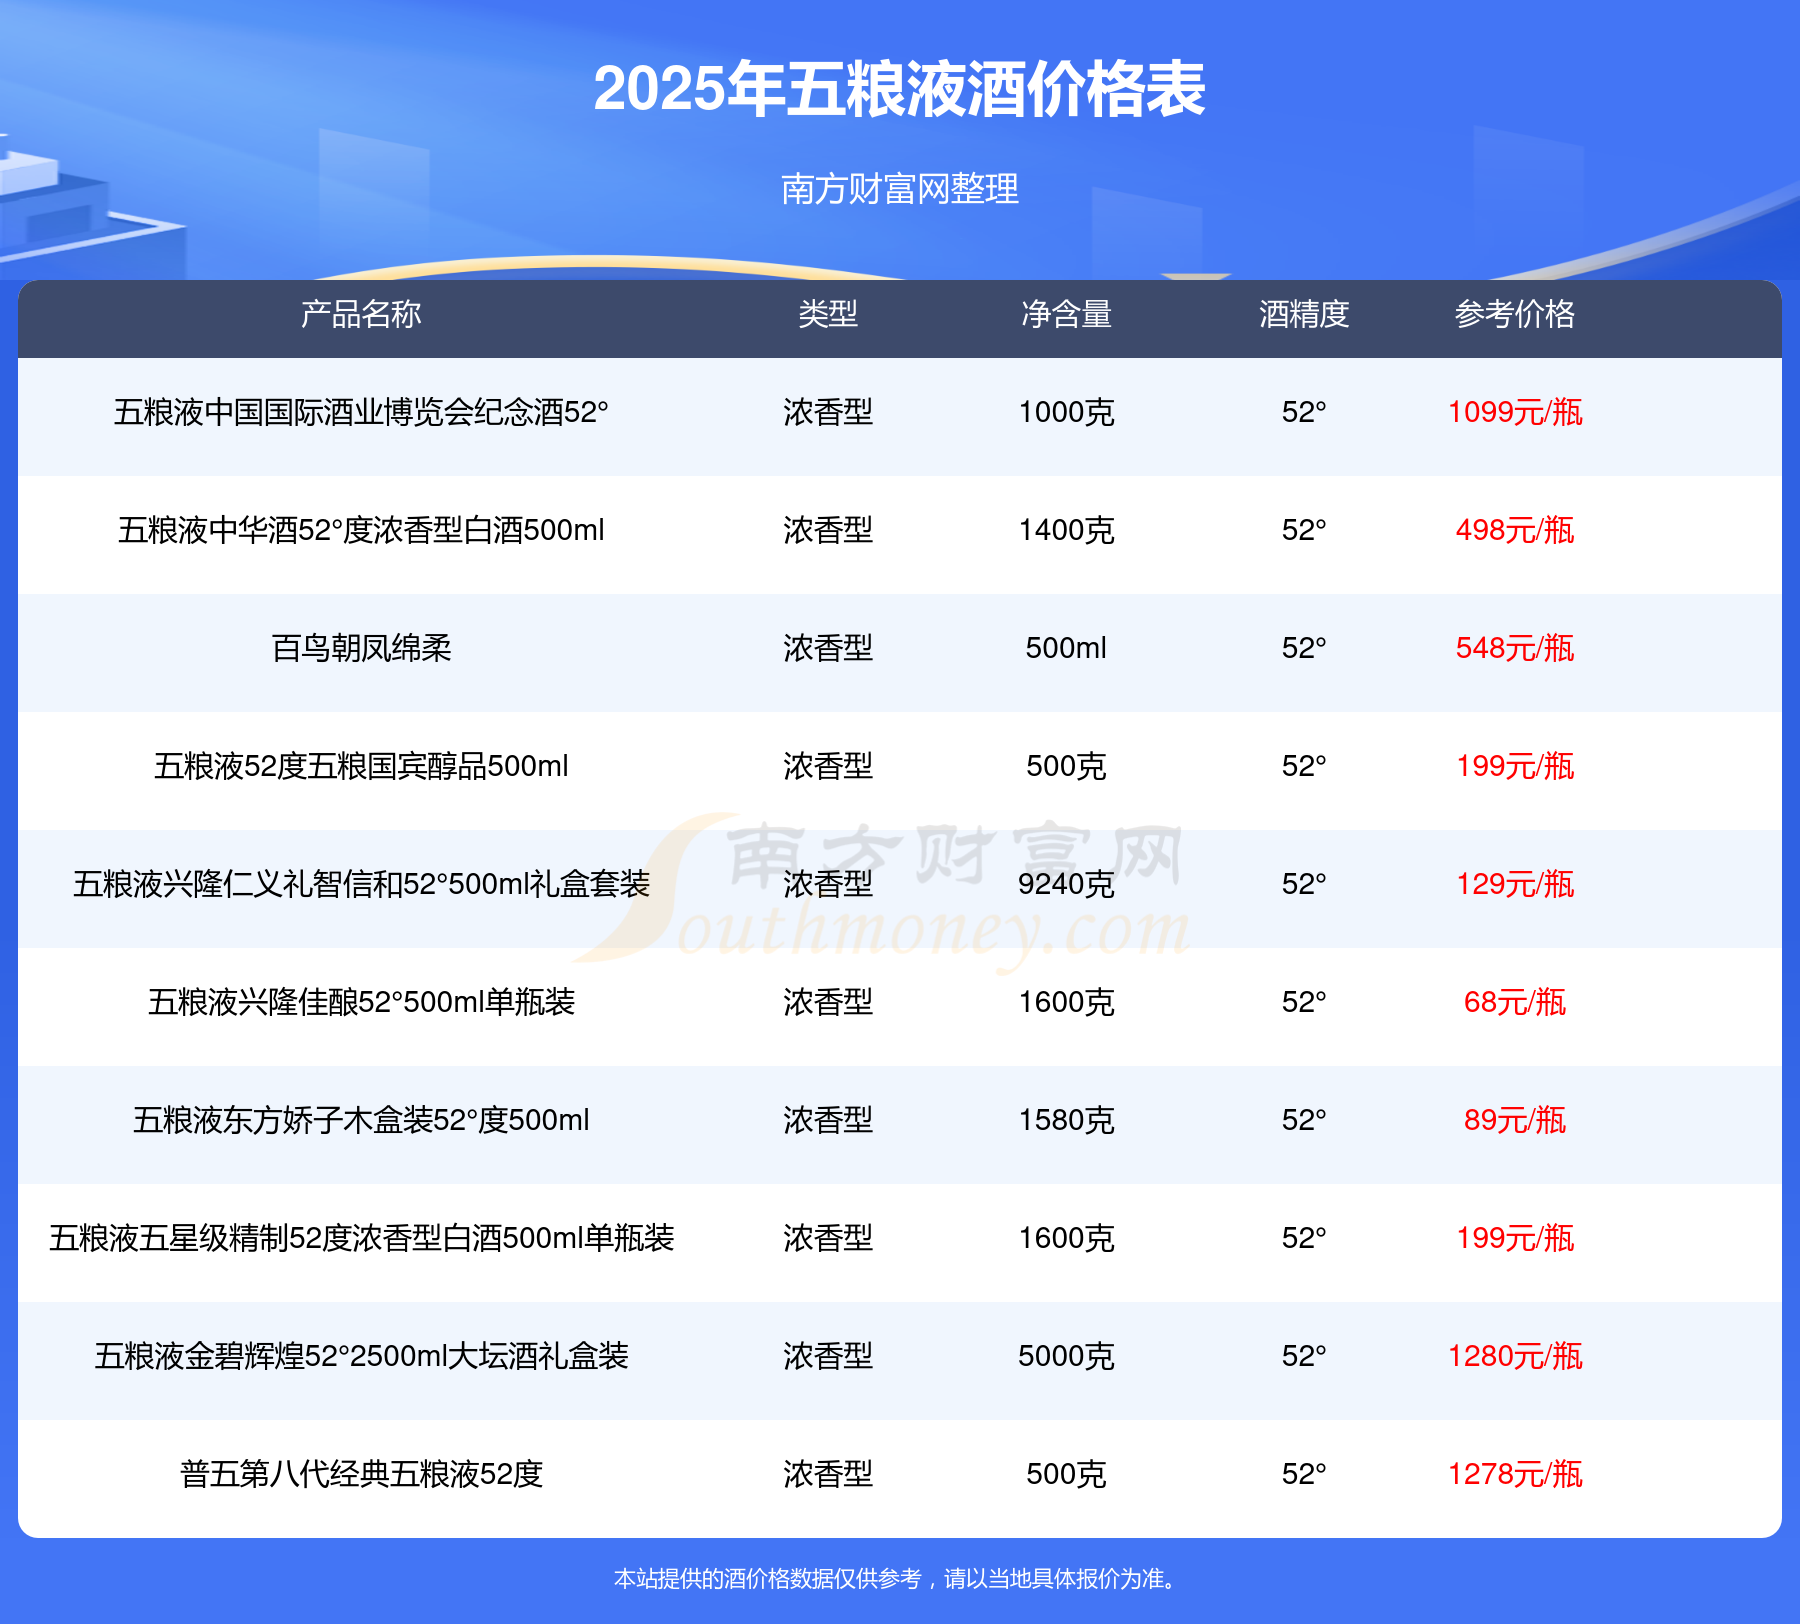The image size is (1800, 1624).
Task: Click 1600克 in the 五星级精制 row
Action: [1066, 1238]
